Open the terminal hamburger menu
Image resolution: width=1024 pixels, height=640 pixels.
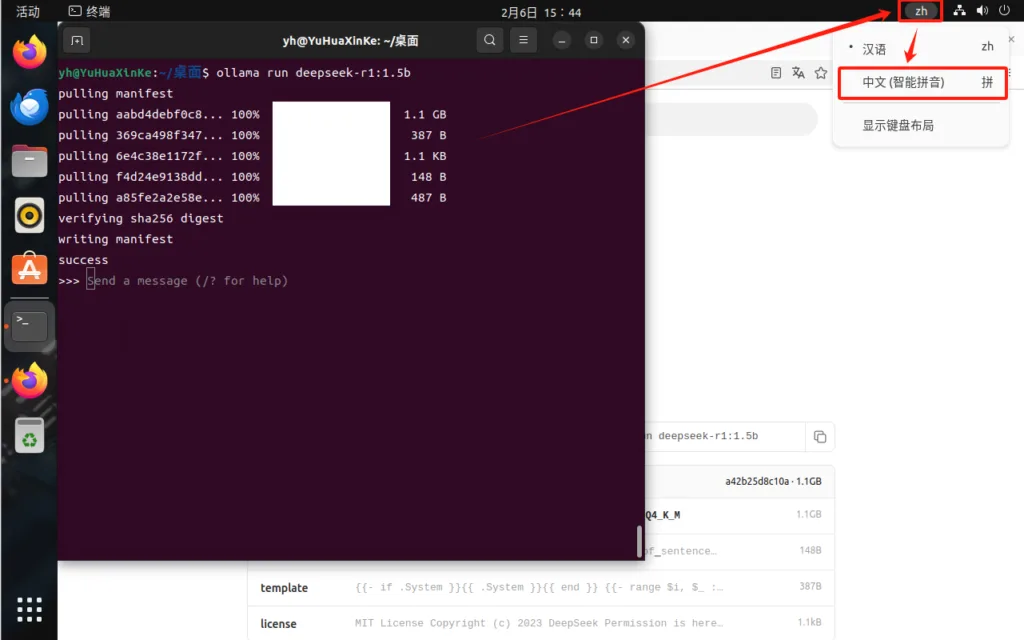click(523, 40)
